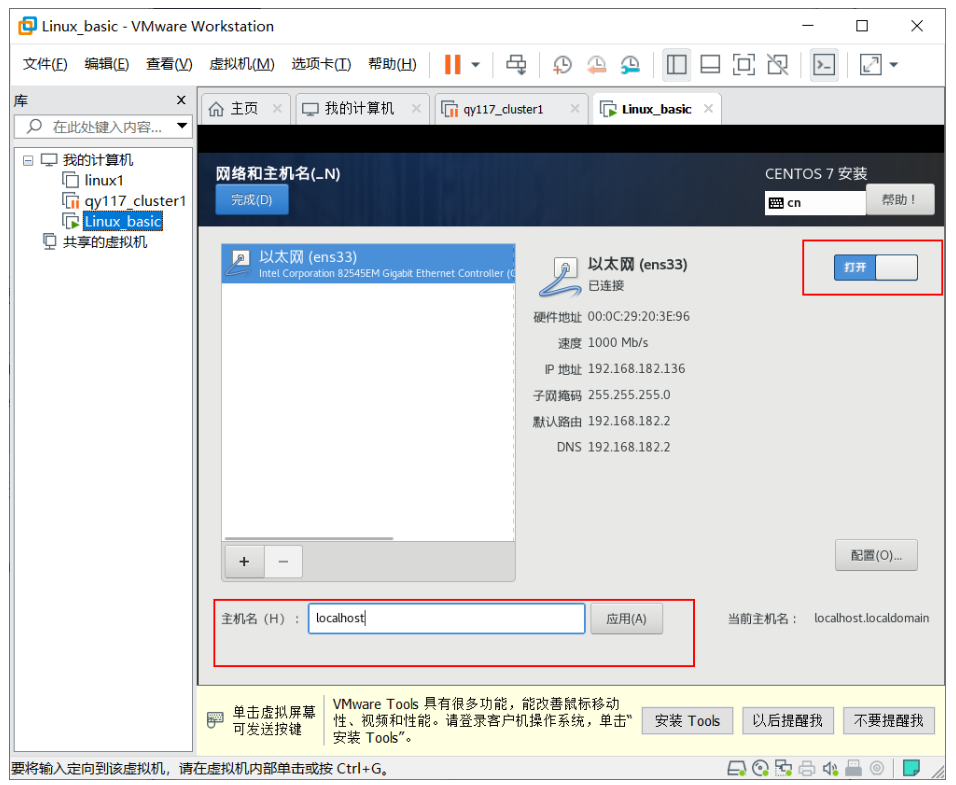Click the keyboard icon in the VMware Tools hint bar
956x785 pixels.
(215, 720)
